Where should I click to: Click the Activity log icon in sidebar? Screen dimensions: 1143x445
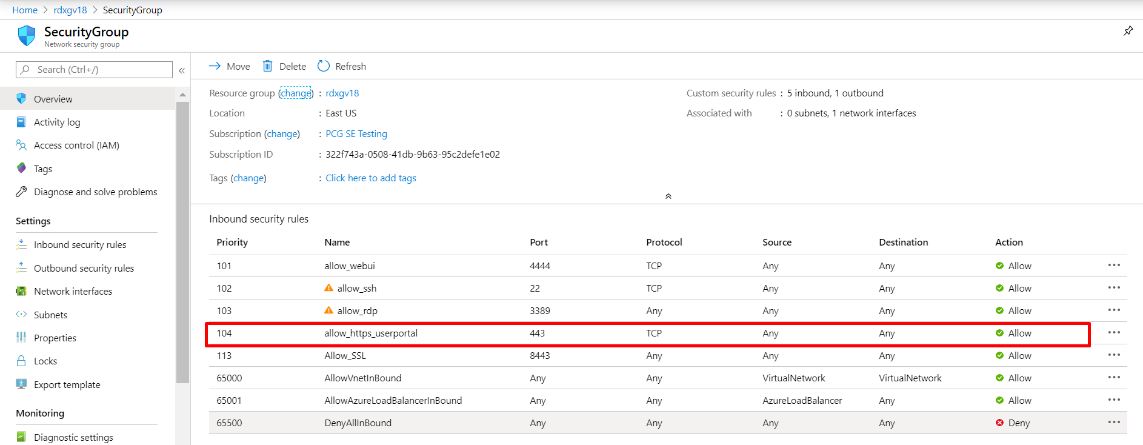[22, 122]
